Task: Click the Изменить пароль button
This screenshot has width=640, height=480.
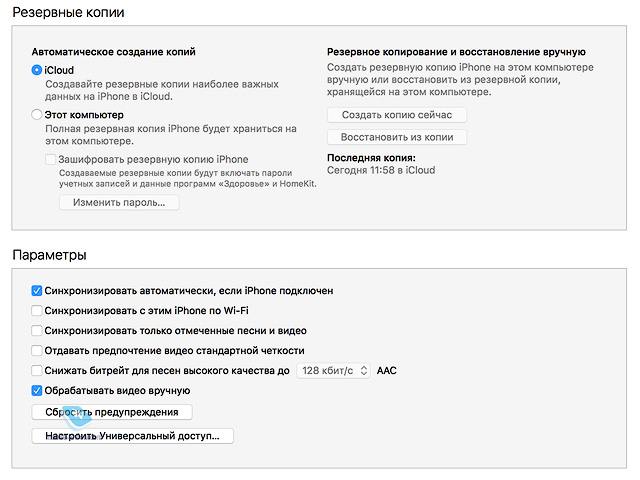Action: tap(119, 202)
